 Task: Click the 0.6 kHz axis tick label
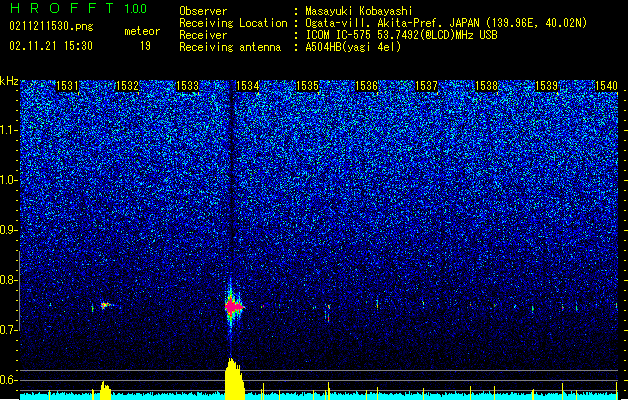tap(8, 380)
